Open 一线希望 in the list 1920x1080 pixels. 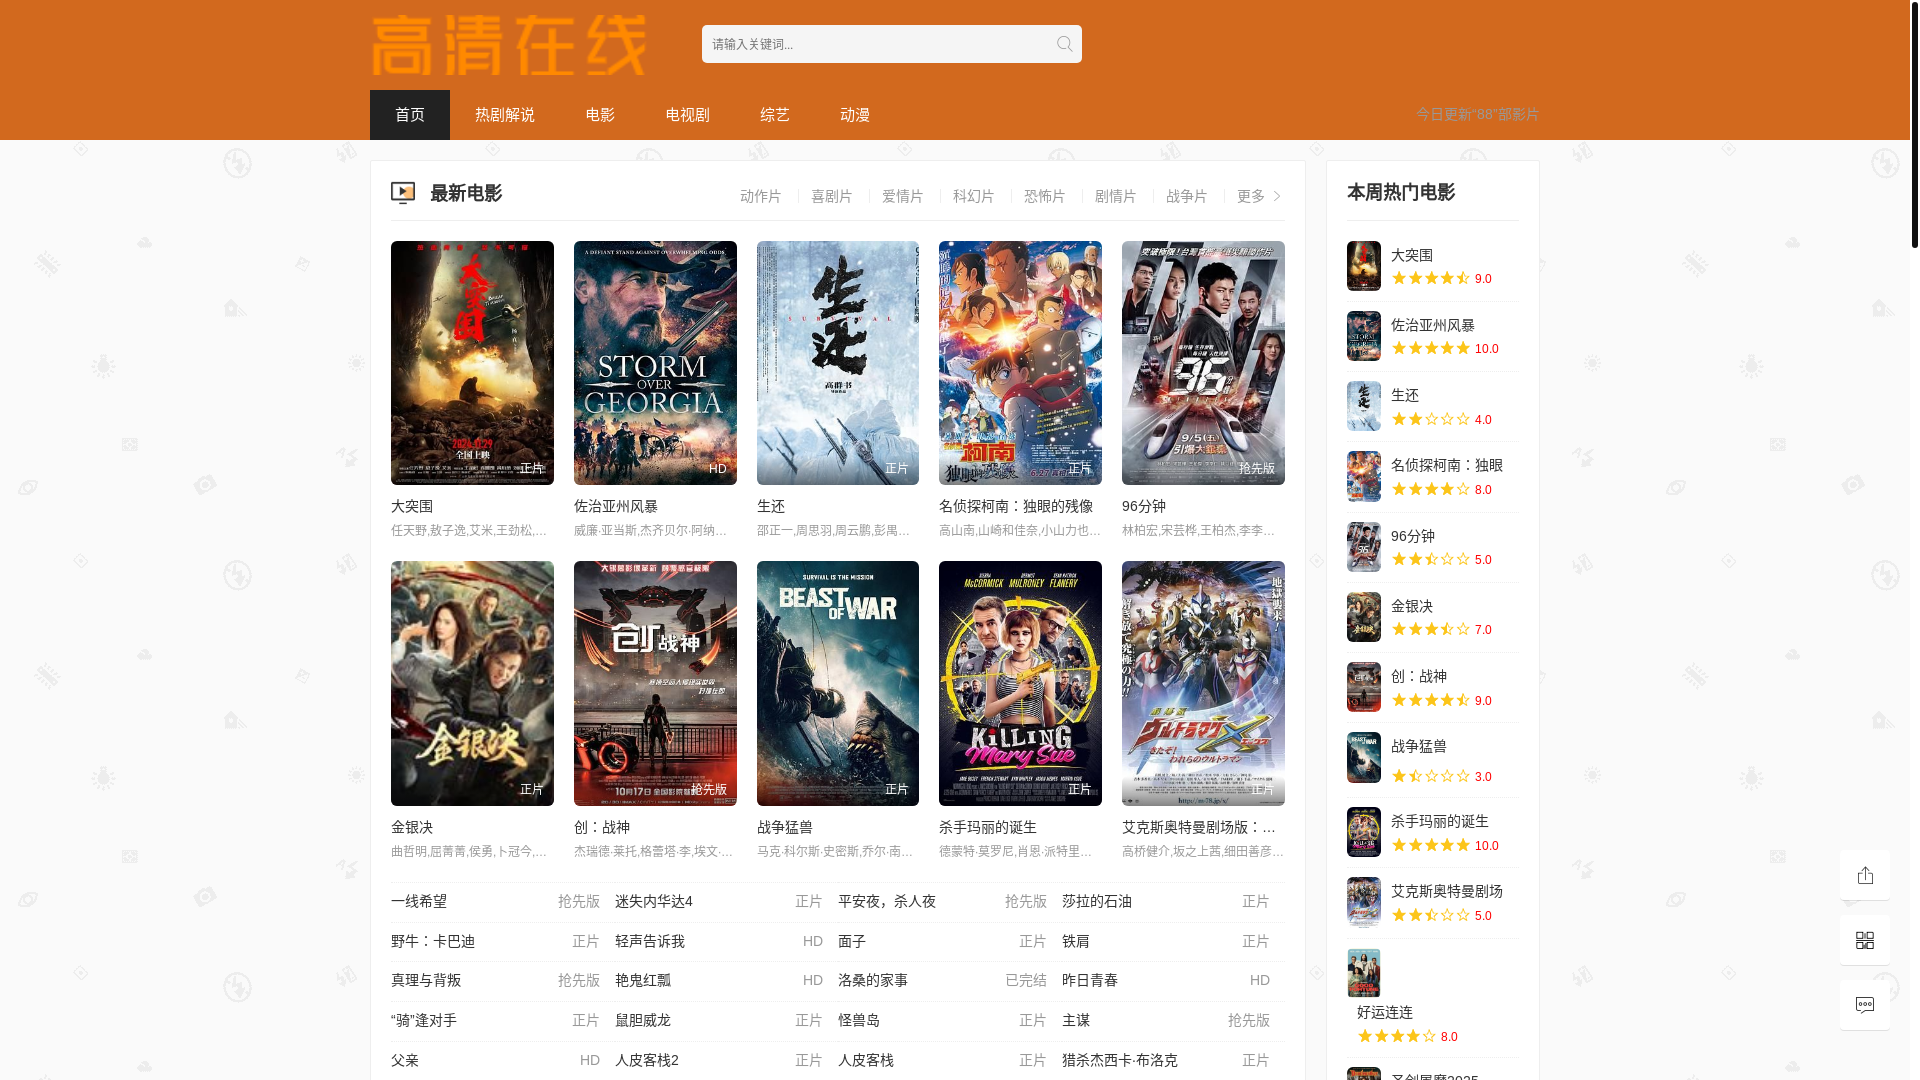pos(419,901)
